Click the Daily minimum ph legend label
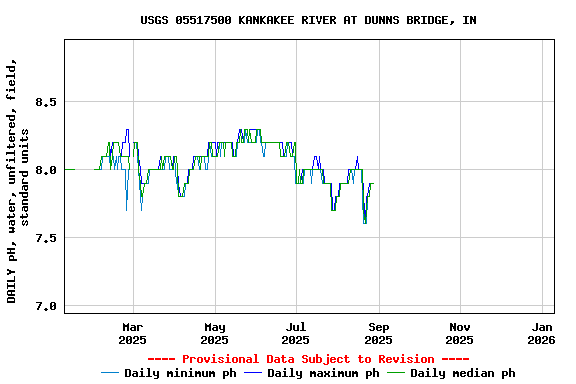Screen dimensions: 576x384 click(x=180, y=373)
